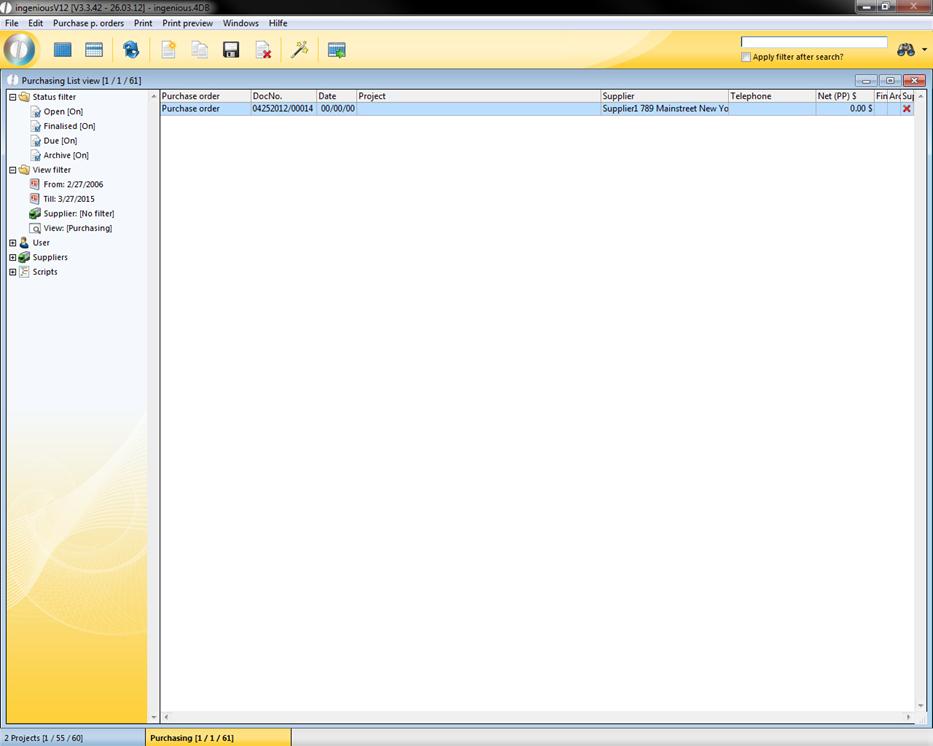This screenshot has height=746, width=933.
Task: Click the new document toolbar icon
Action: (168, 50)
